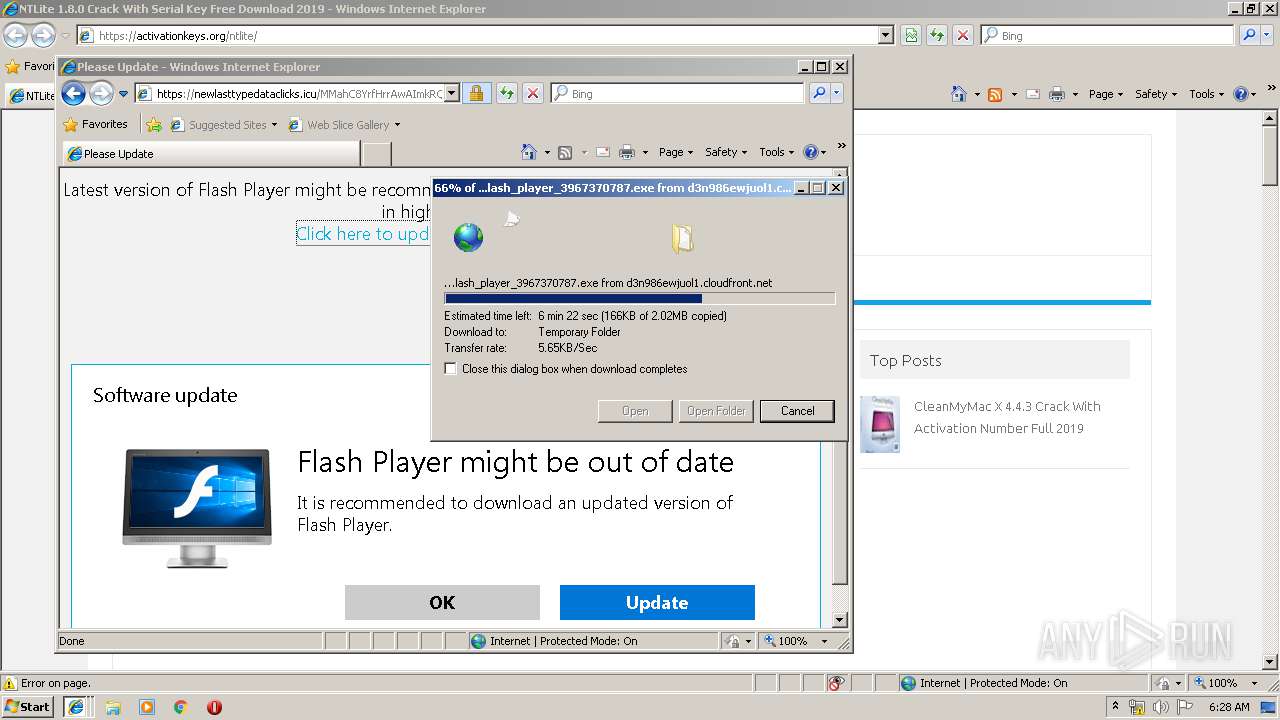Image resolution: width=1280 pixels, height=720 pixels.
Task: Open Safety menu in main NTLite window
Action: point(1156,94)
